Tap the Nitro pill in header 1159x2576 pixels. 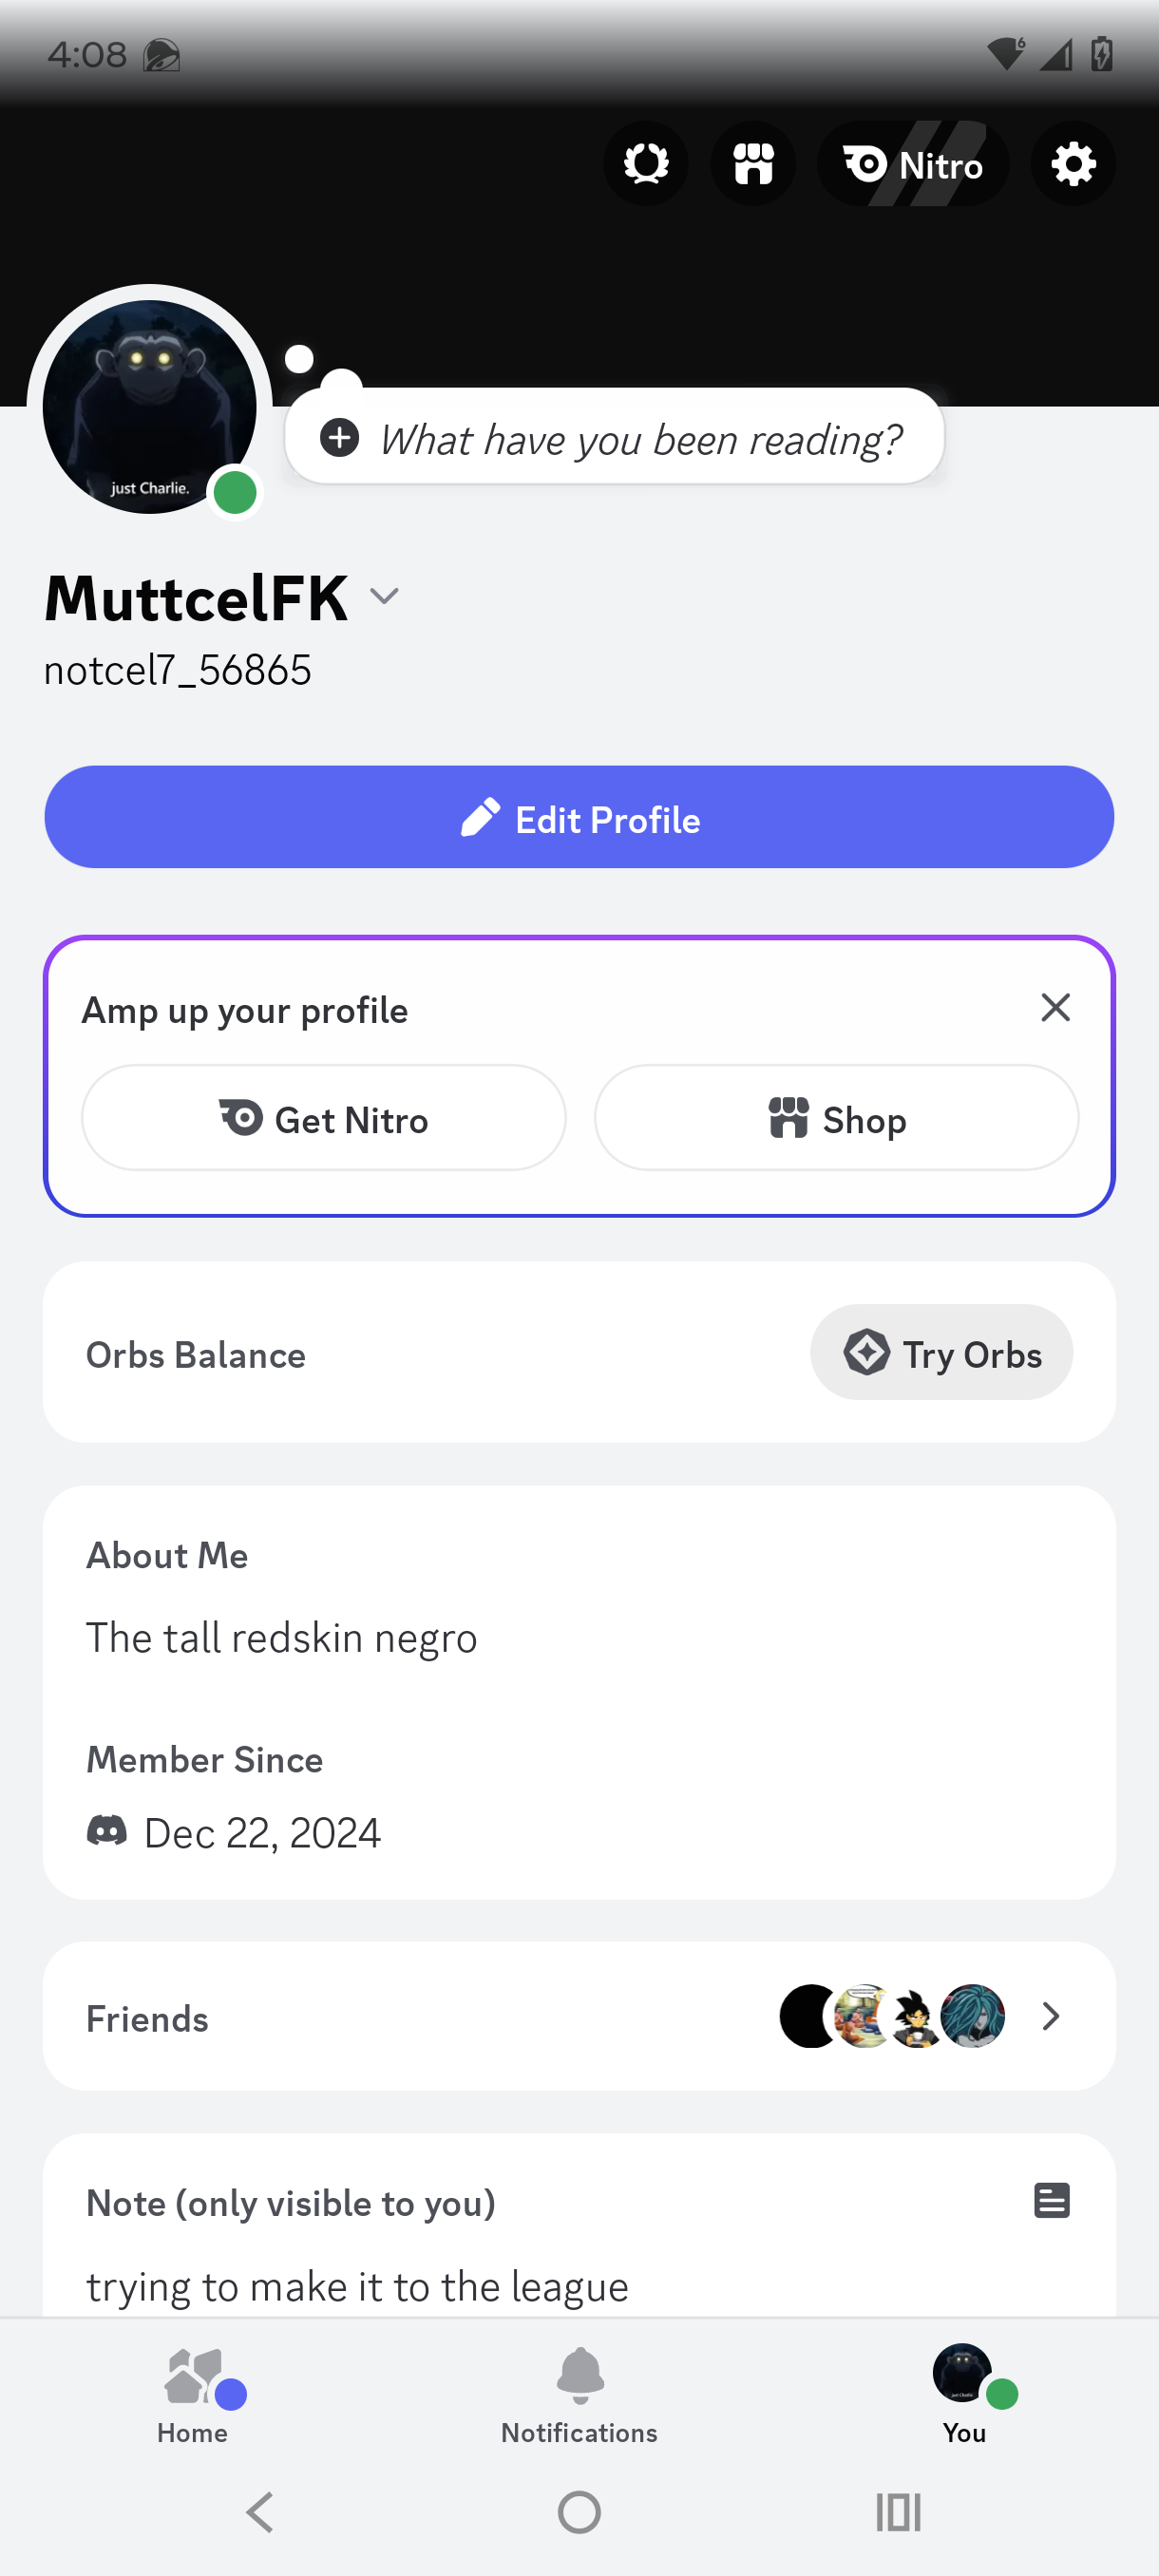point(913,164)
